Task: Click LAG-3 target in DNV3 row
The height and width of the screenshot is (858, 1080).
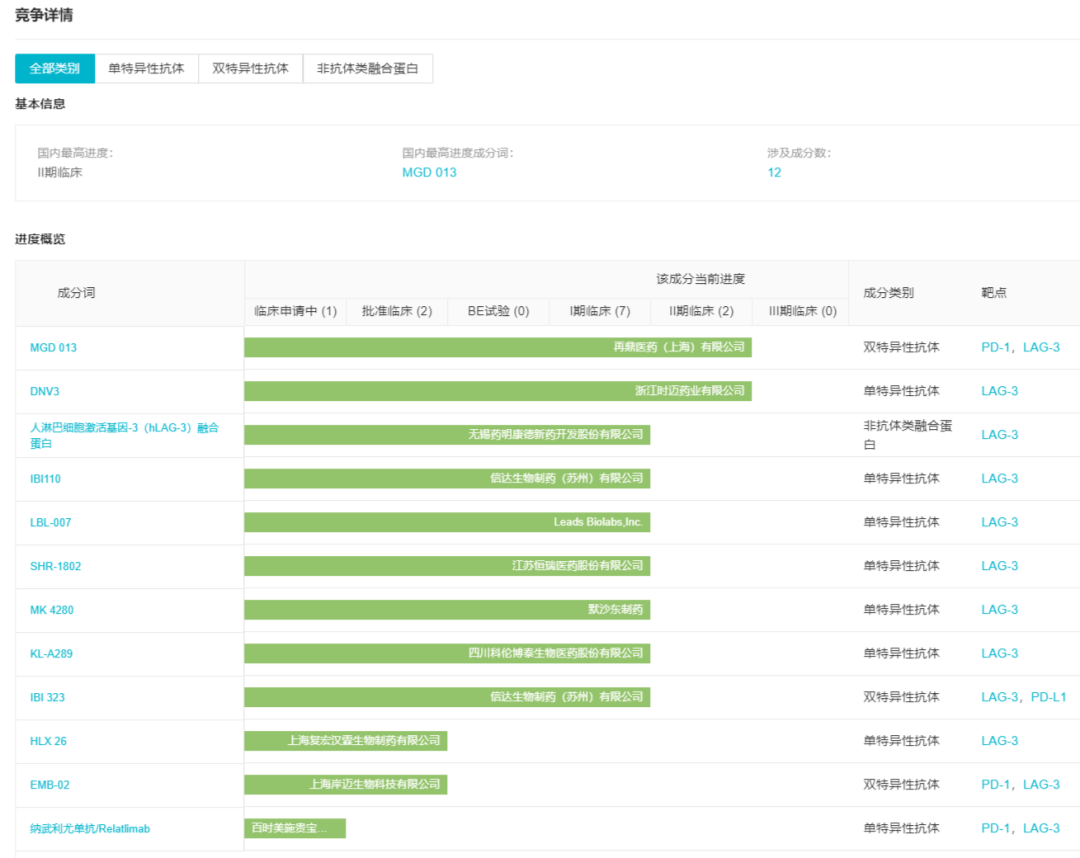Action: [x=999, y=391]
